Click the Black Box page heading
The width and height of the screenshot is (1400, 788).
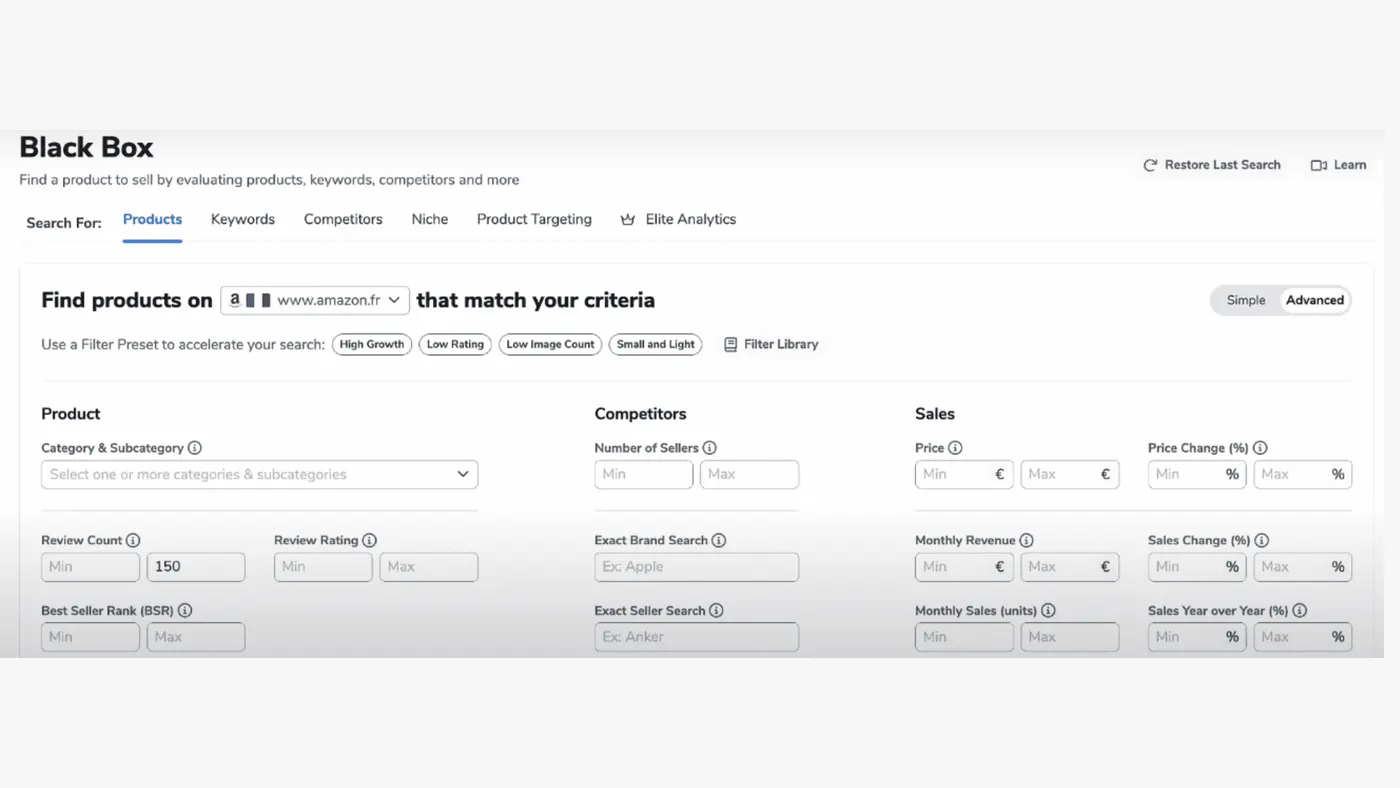tap(87, 147)
